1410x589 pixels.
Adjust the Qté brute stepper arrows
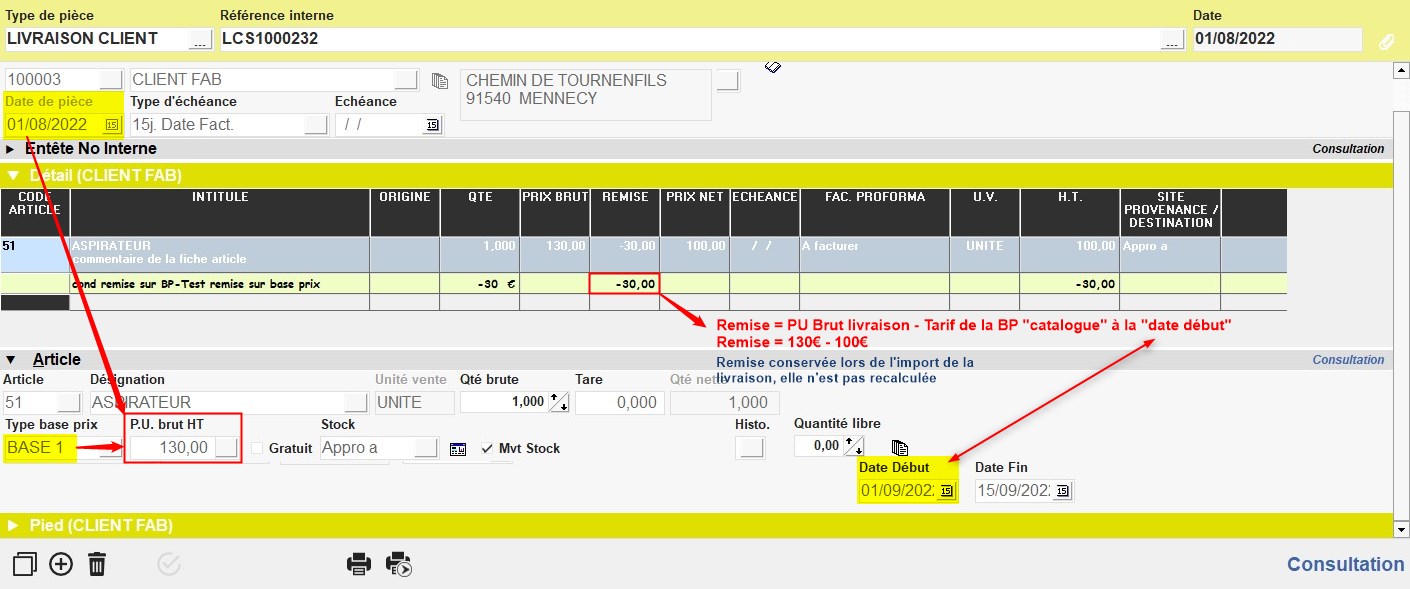point(559,403)
